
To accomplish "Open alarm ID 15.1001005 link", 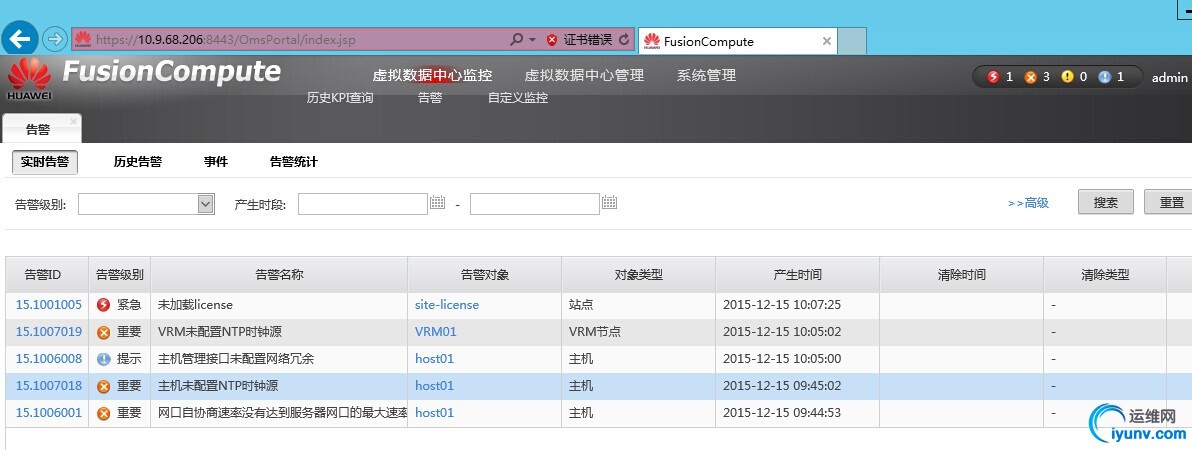I will click(x=48, y=305).
